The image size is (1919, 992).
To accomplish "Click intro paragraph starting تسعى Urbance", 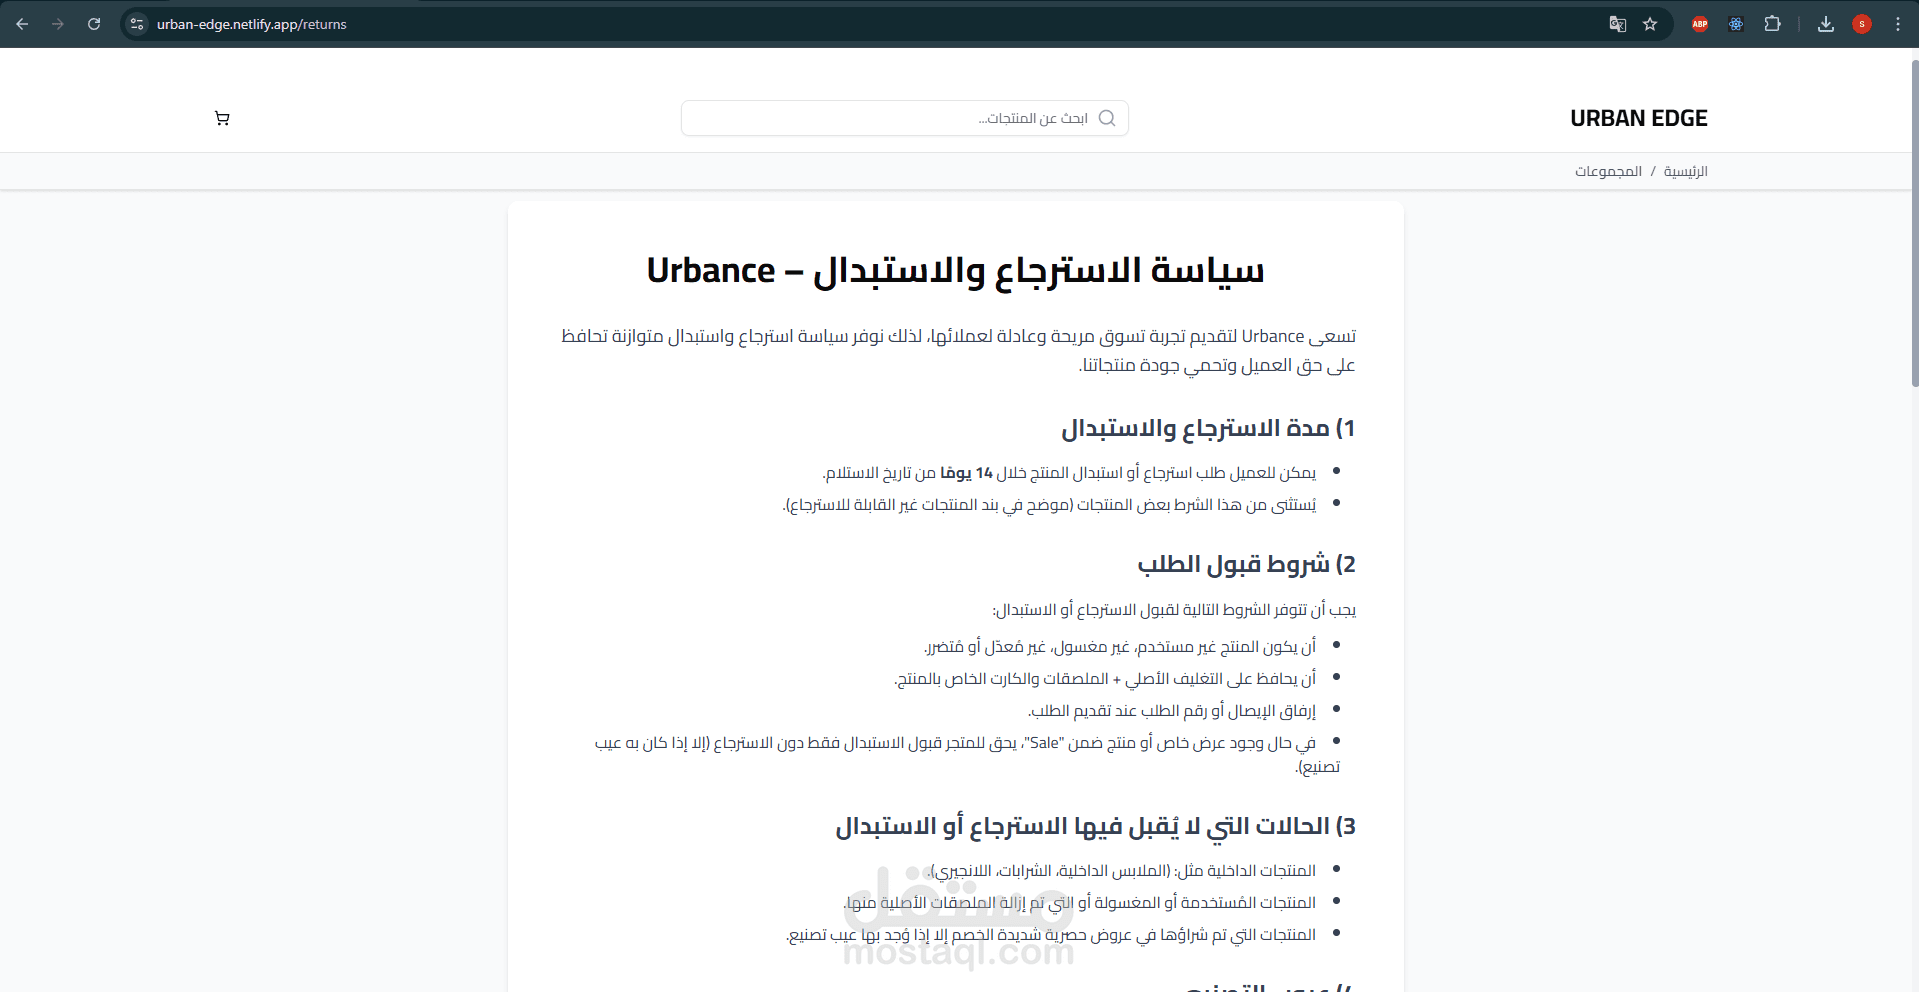I will click(x=958, y=350).
